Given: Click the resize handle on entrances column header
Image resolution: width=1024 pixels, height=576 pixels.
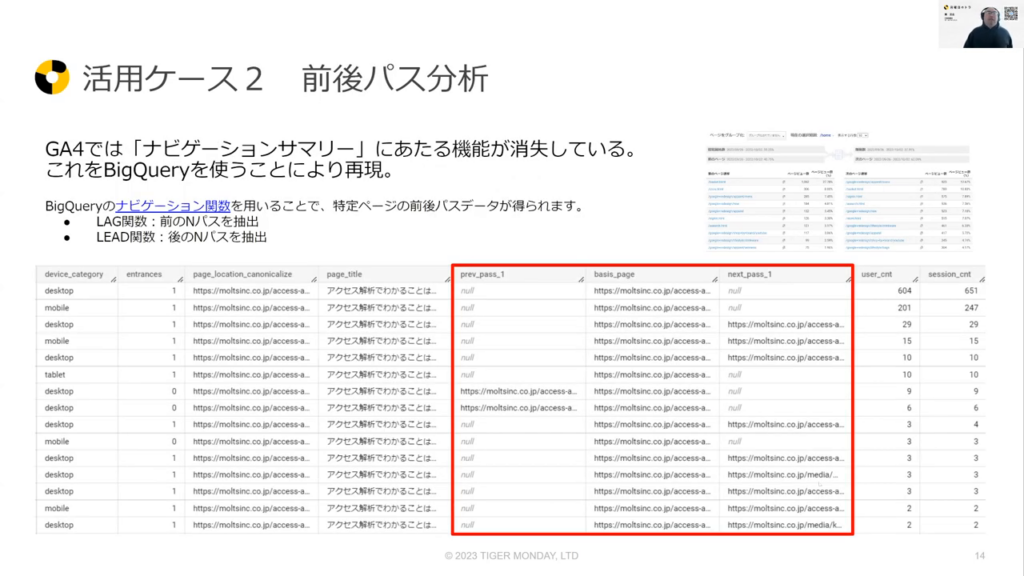Looking at the screenshot, I should click(x=178, y=280).
